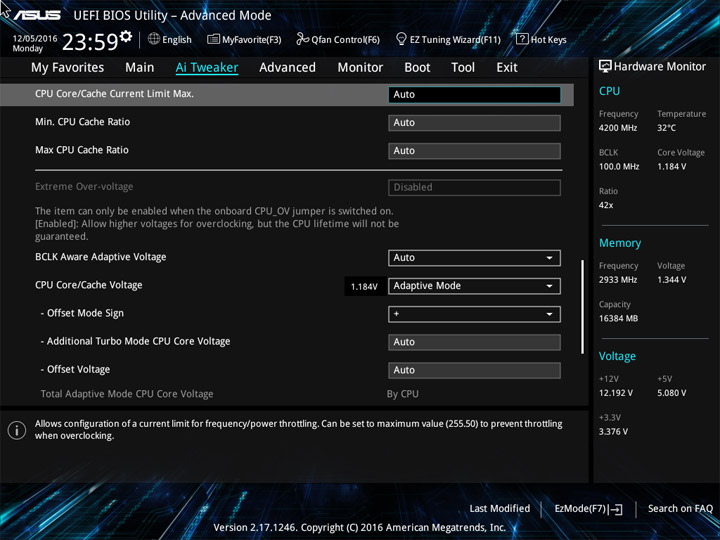Open MyFavorite(F3) list icon
720x540 pixels.
(213, 39)
